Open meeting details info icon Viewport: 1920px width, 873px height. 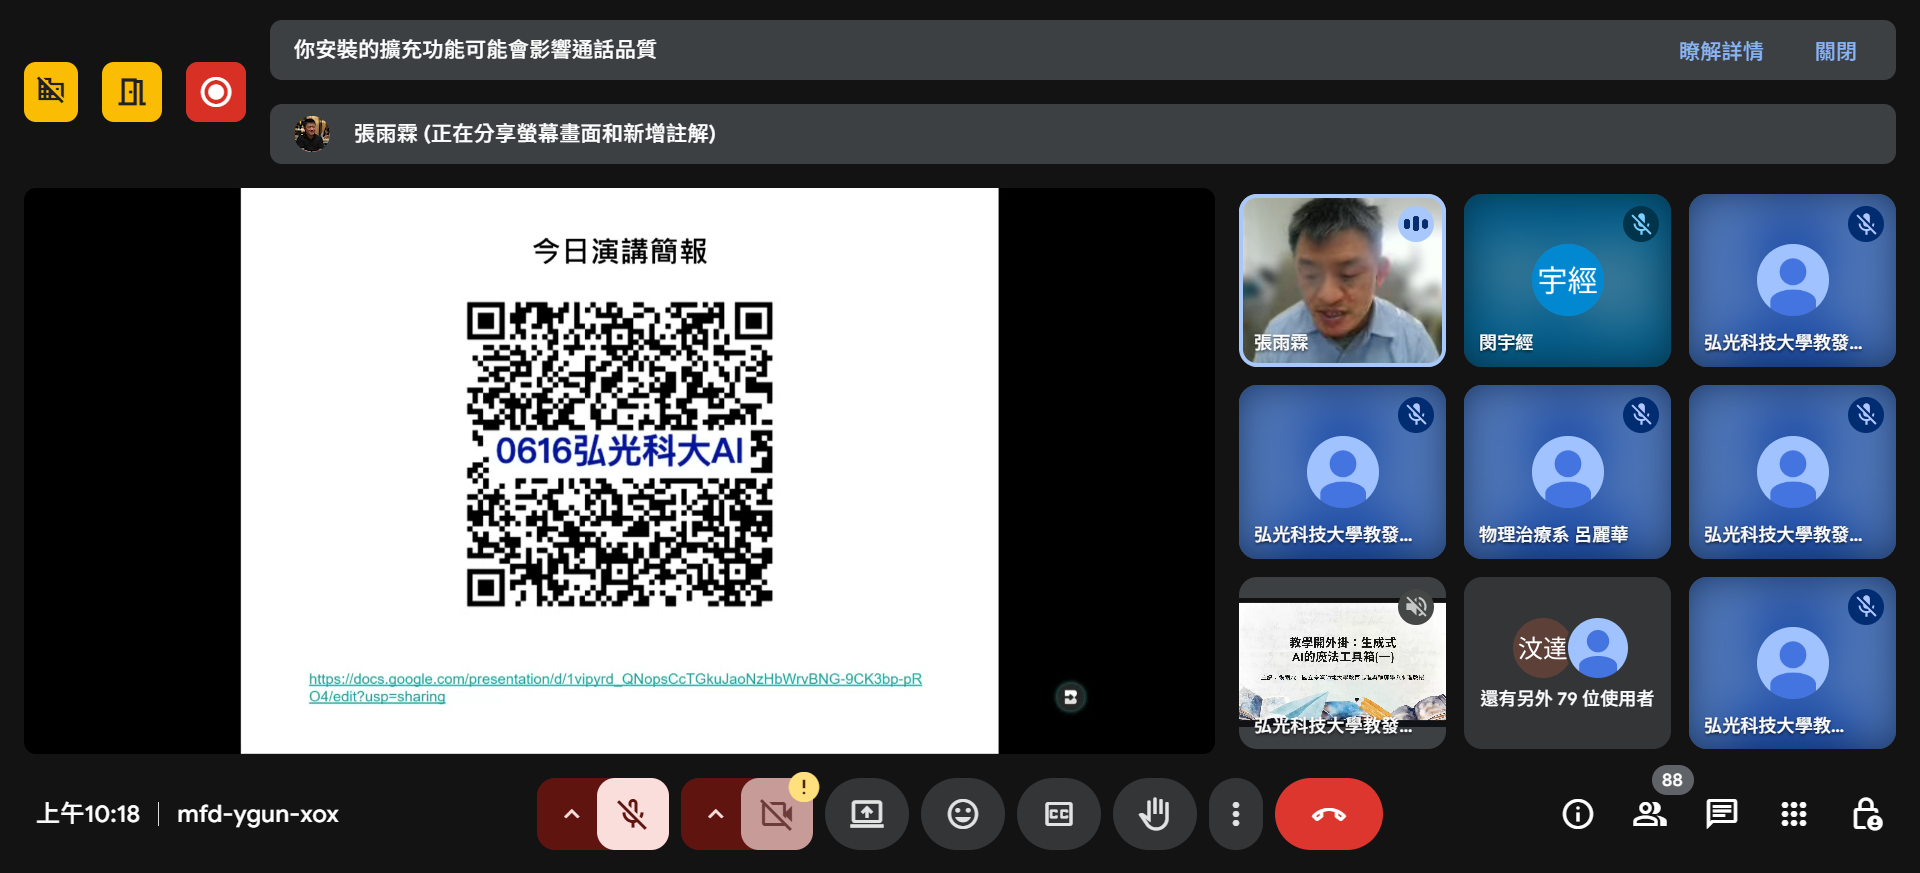coord(1578,814)
